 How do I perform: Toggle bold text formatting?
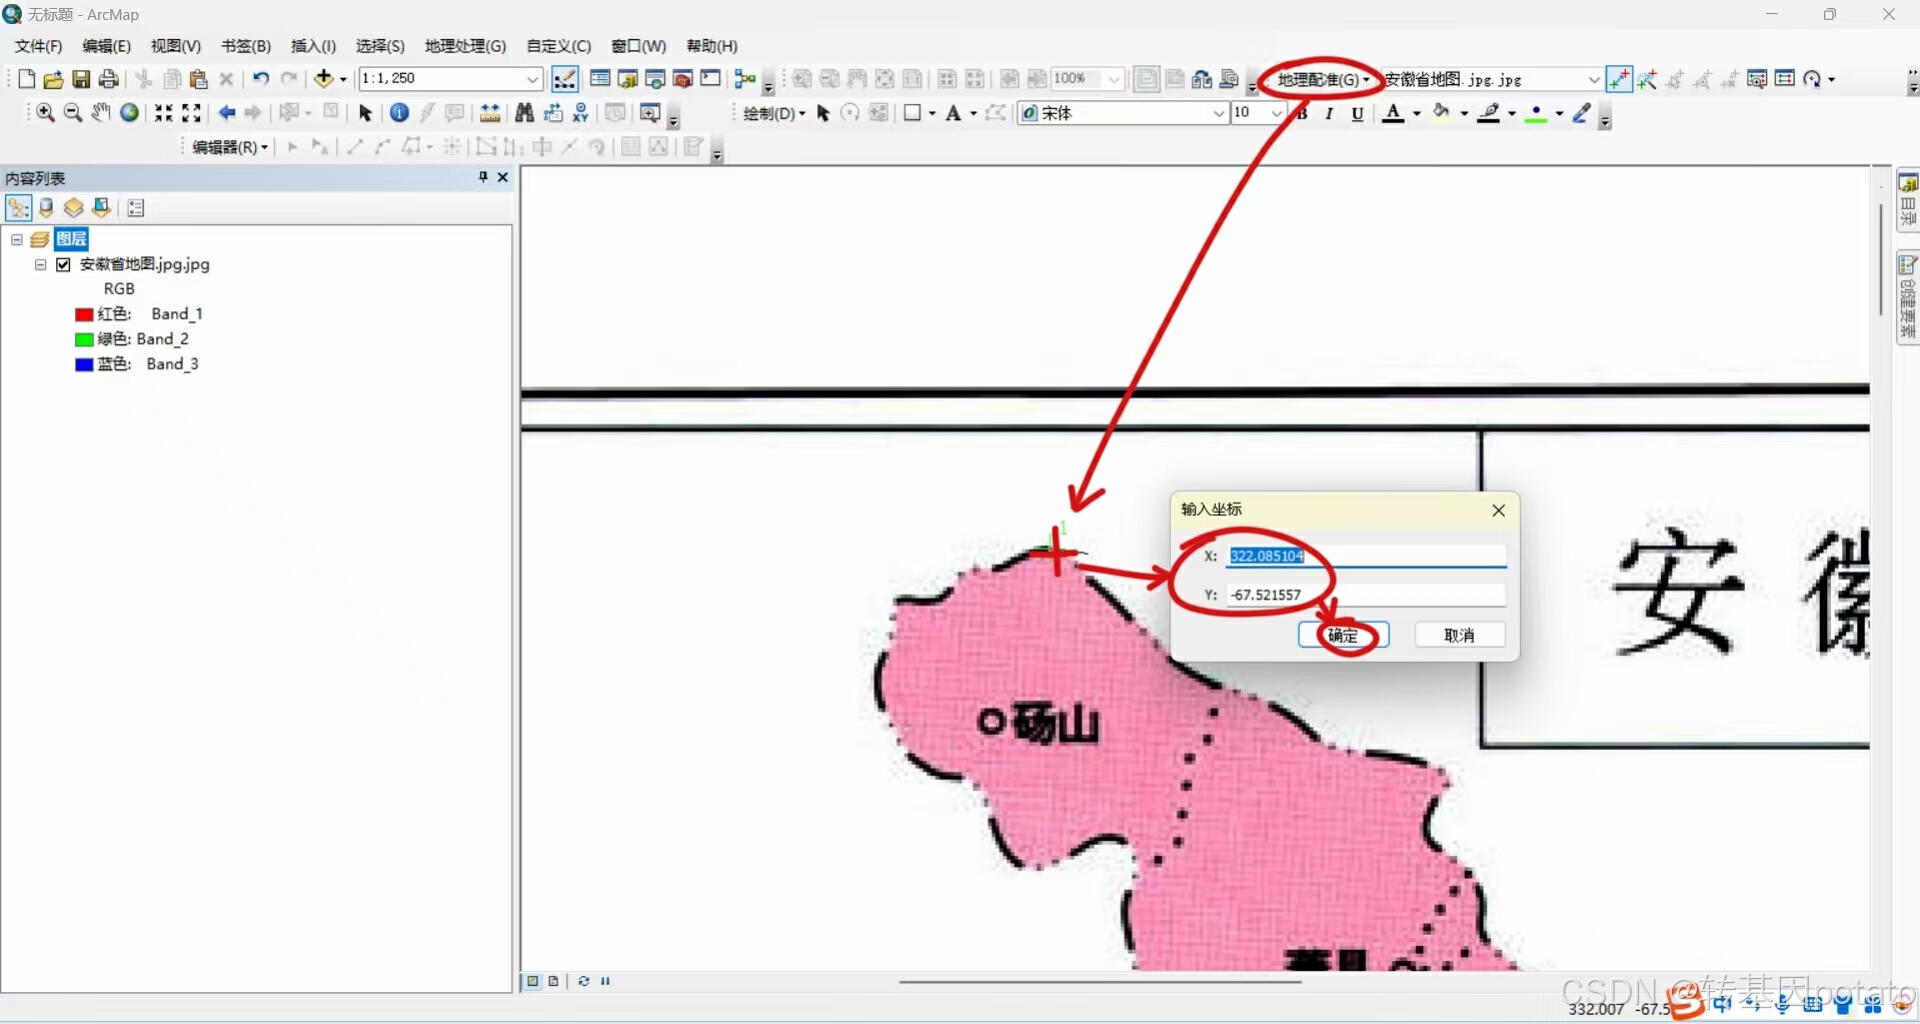click(1302, 114)
